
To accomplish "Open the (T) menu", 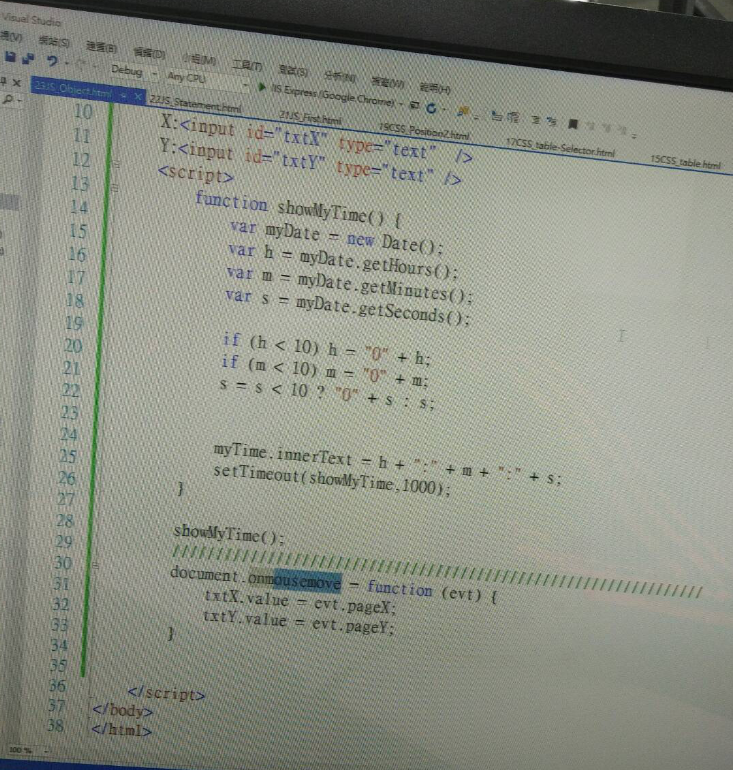I will (x=247, y=65).
